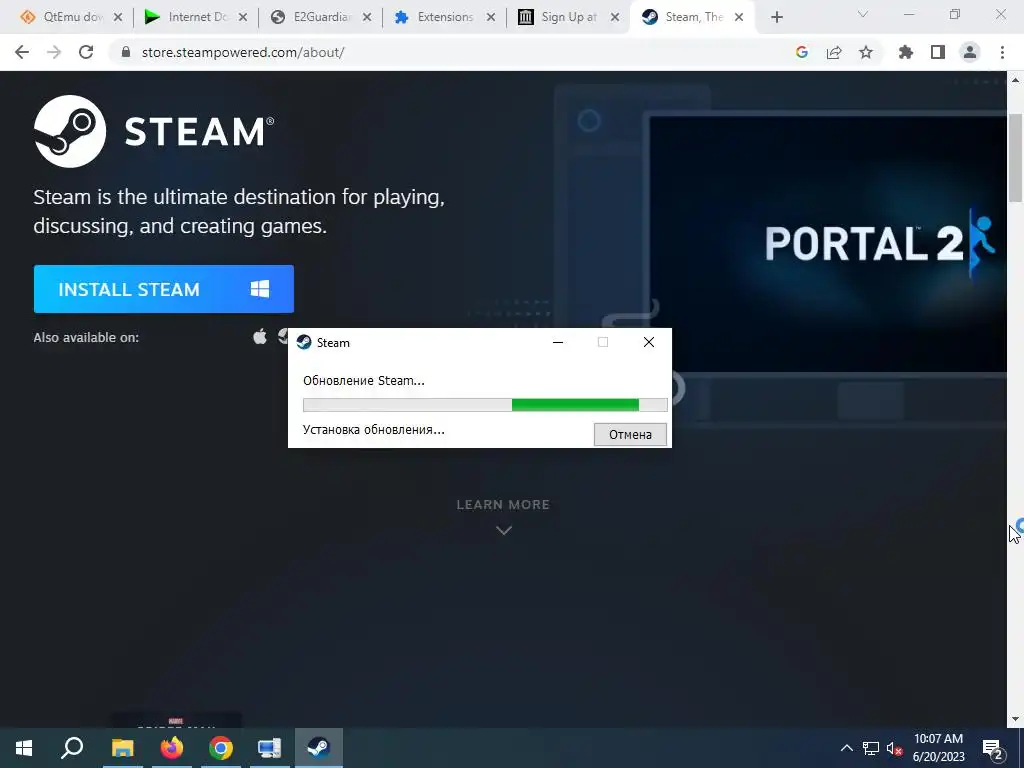Open Firefox from the taskbar
This screenshot has width=1024, height=768.
172,748
